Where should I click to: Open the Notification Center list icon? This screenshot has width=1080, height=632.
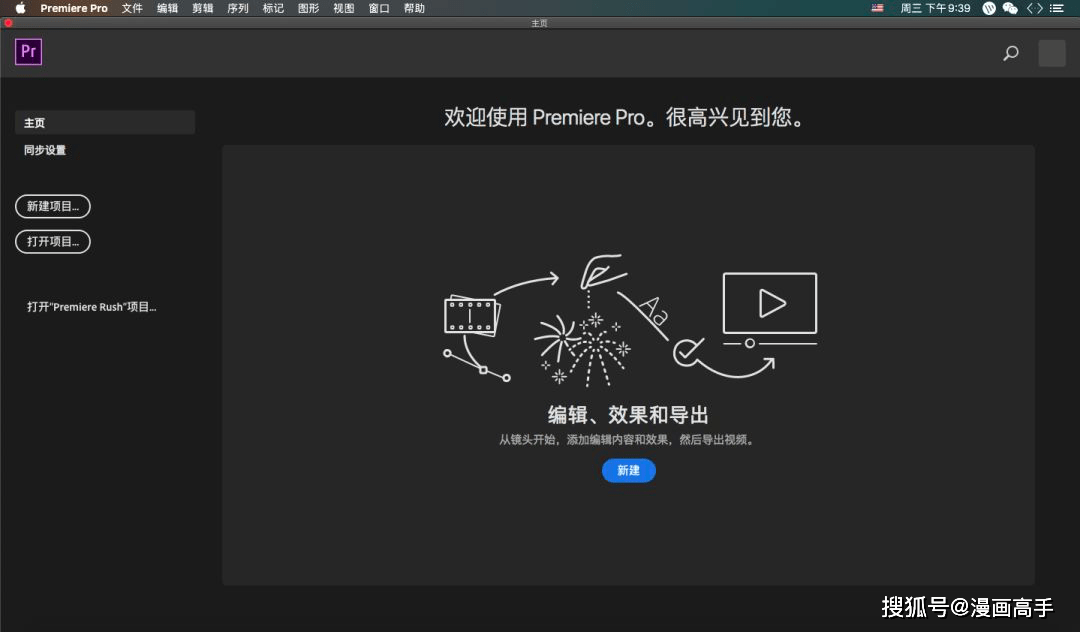(1057, 8)
